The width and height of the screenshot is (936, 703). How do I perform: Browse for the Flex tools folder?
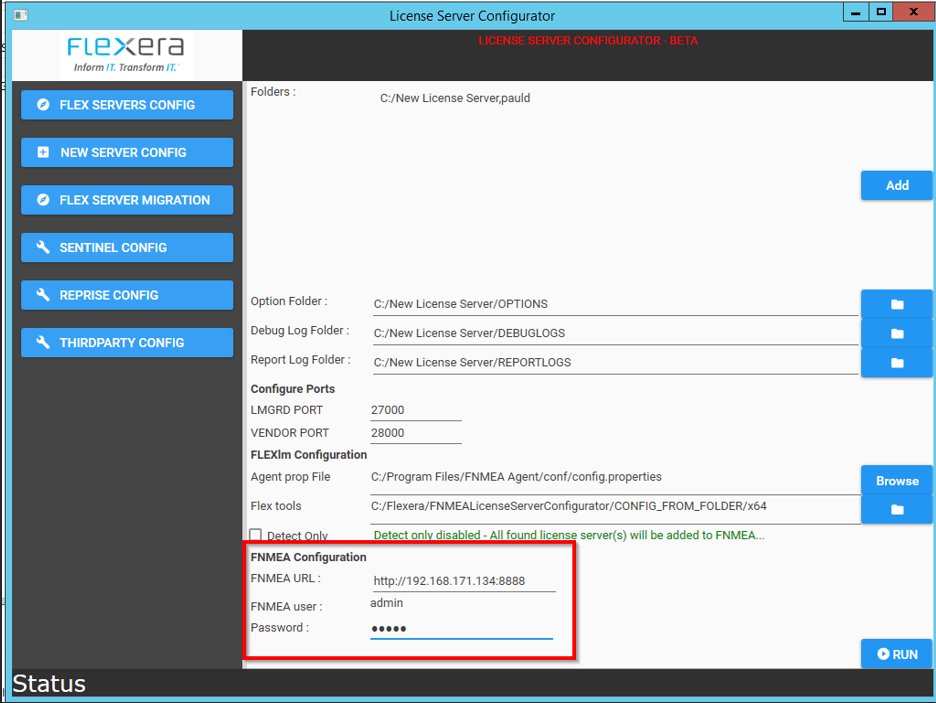pos(897,510)
